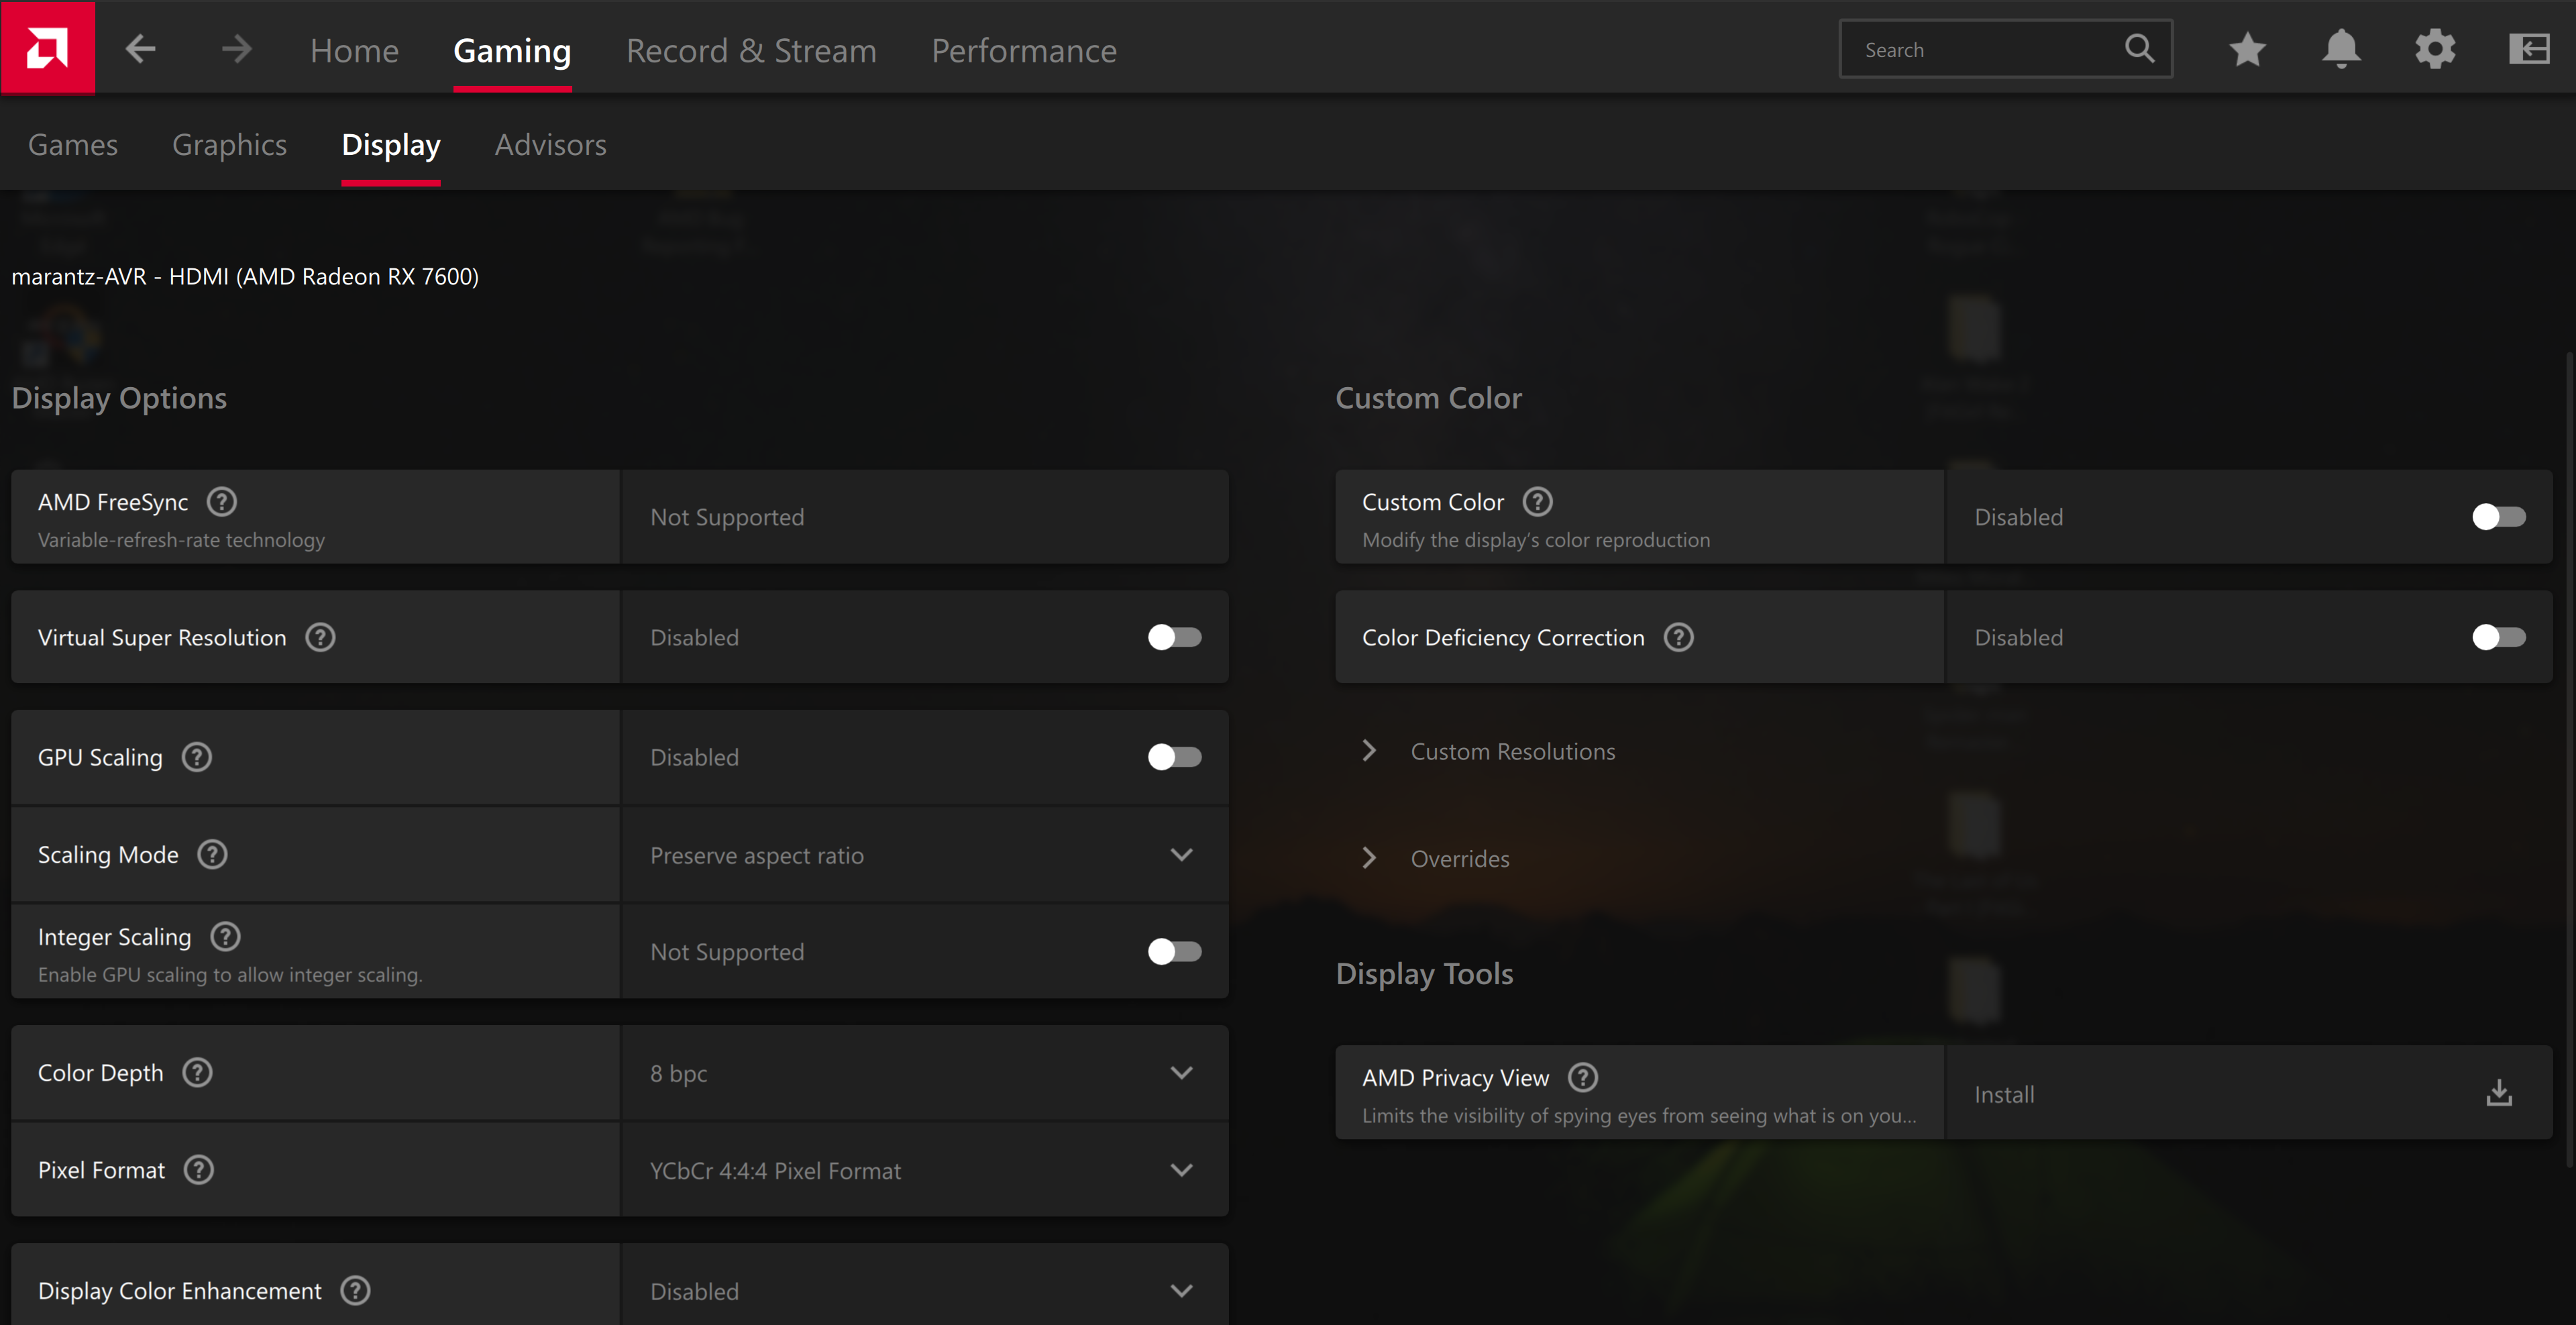Enable the Custom Color toggle
Image resolution: width=2576 pixels, height=1325 pixels.
(x=2498, y=517)
